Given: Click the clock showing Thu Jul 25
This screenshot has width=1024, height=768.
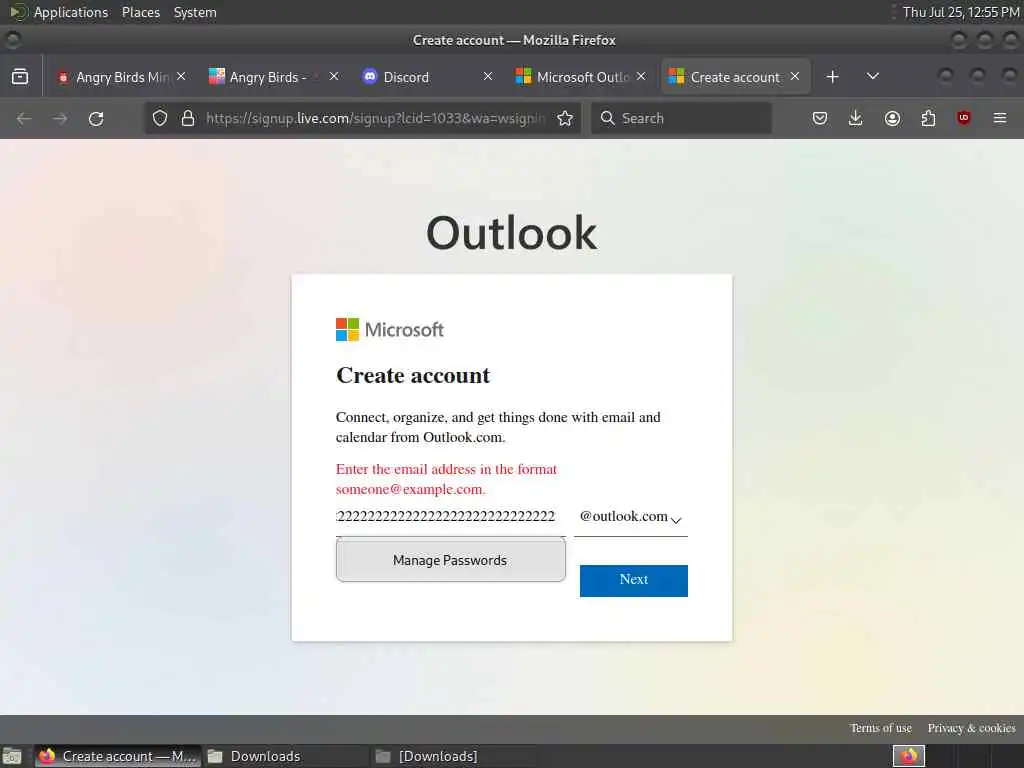Looking at the screenshot, I should (x=961, y=12).
